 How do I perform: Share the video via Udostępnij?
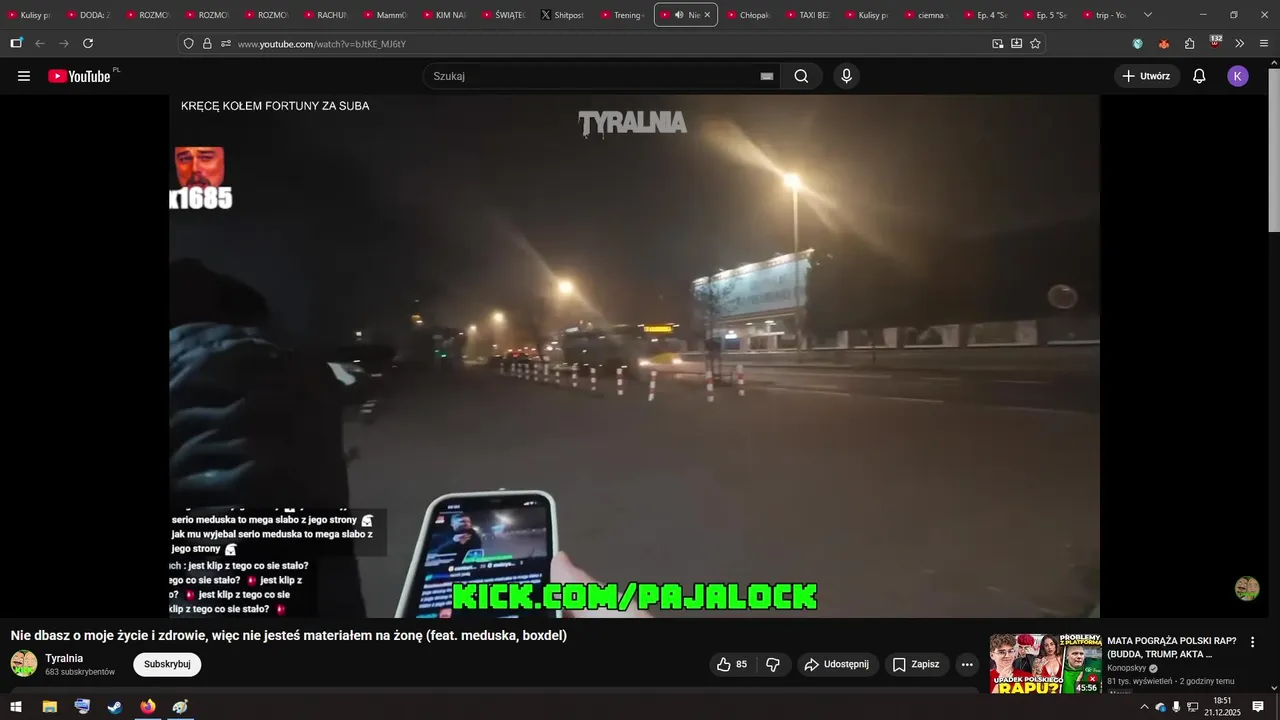click(838, 664)
